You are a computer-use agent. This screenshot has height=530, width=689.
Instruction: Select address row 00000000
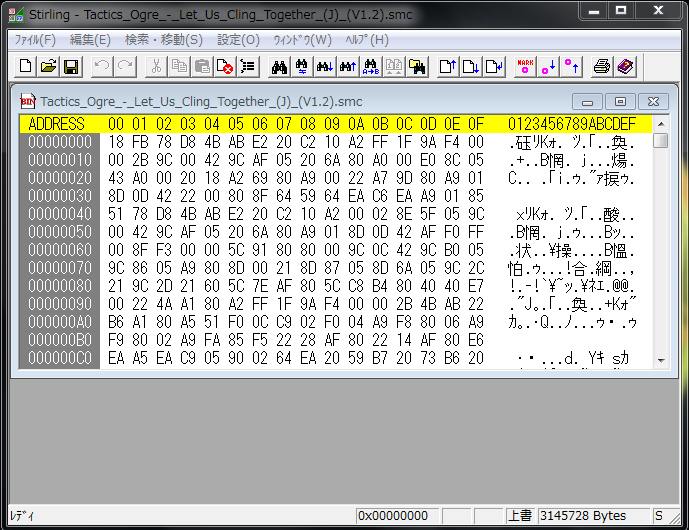coord(60,142)
